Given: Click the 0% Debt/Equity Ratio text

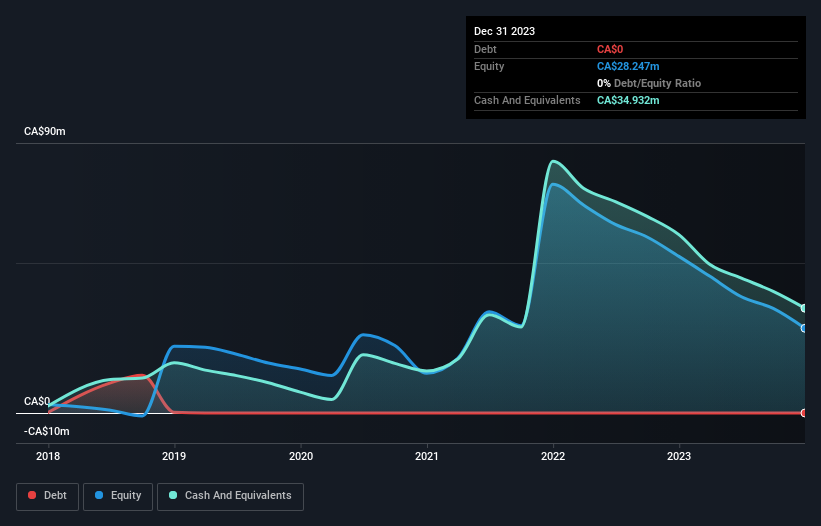Looking at the screenshot, I should tap(649, 83).
